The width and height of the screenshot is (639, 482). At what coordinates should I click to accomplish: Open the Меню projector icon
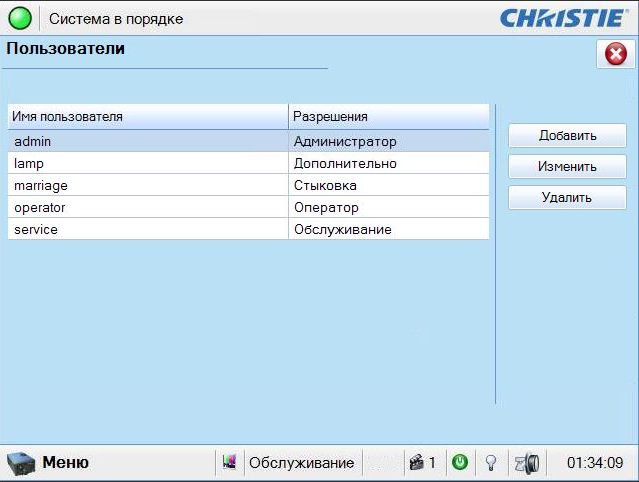pyautogui.click(x=20, y=463)
